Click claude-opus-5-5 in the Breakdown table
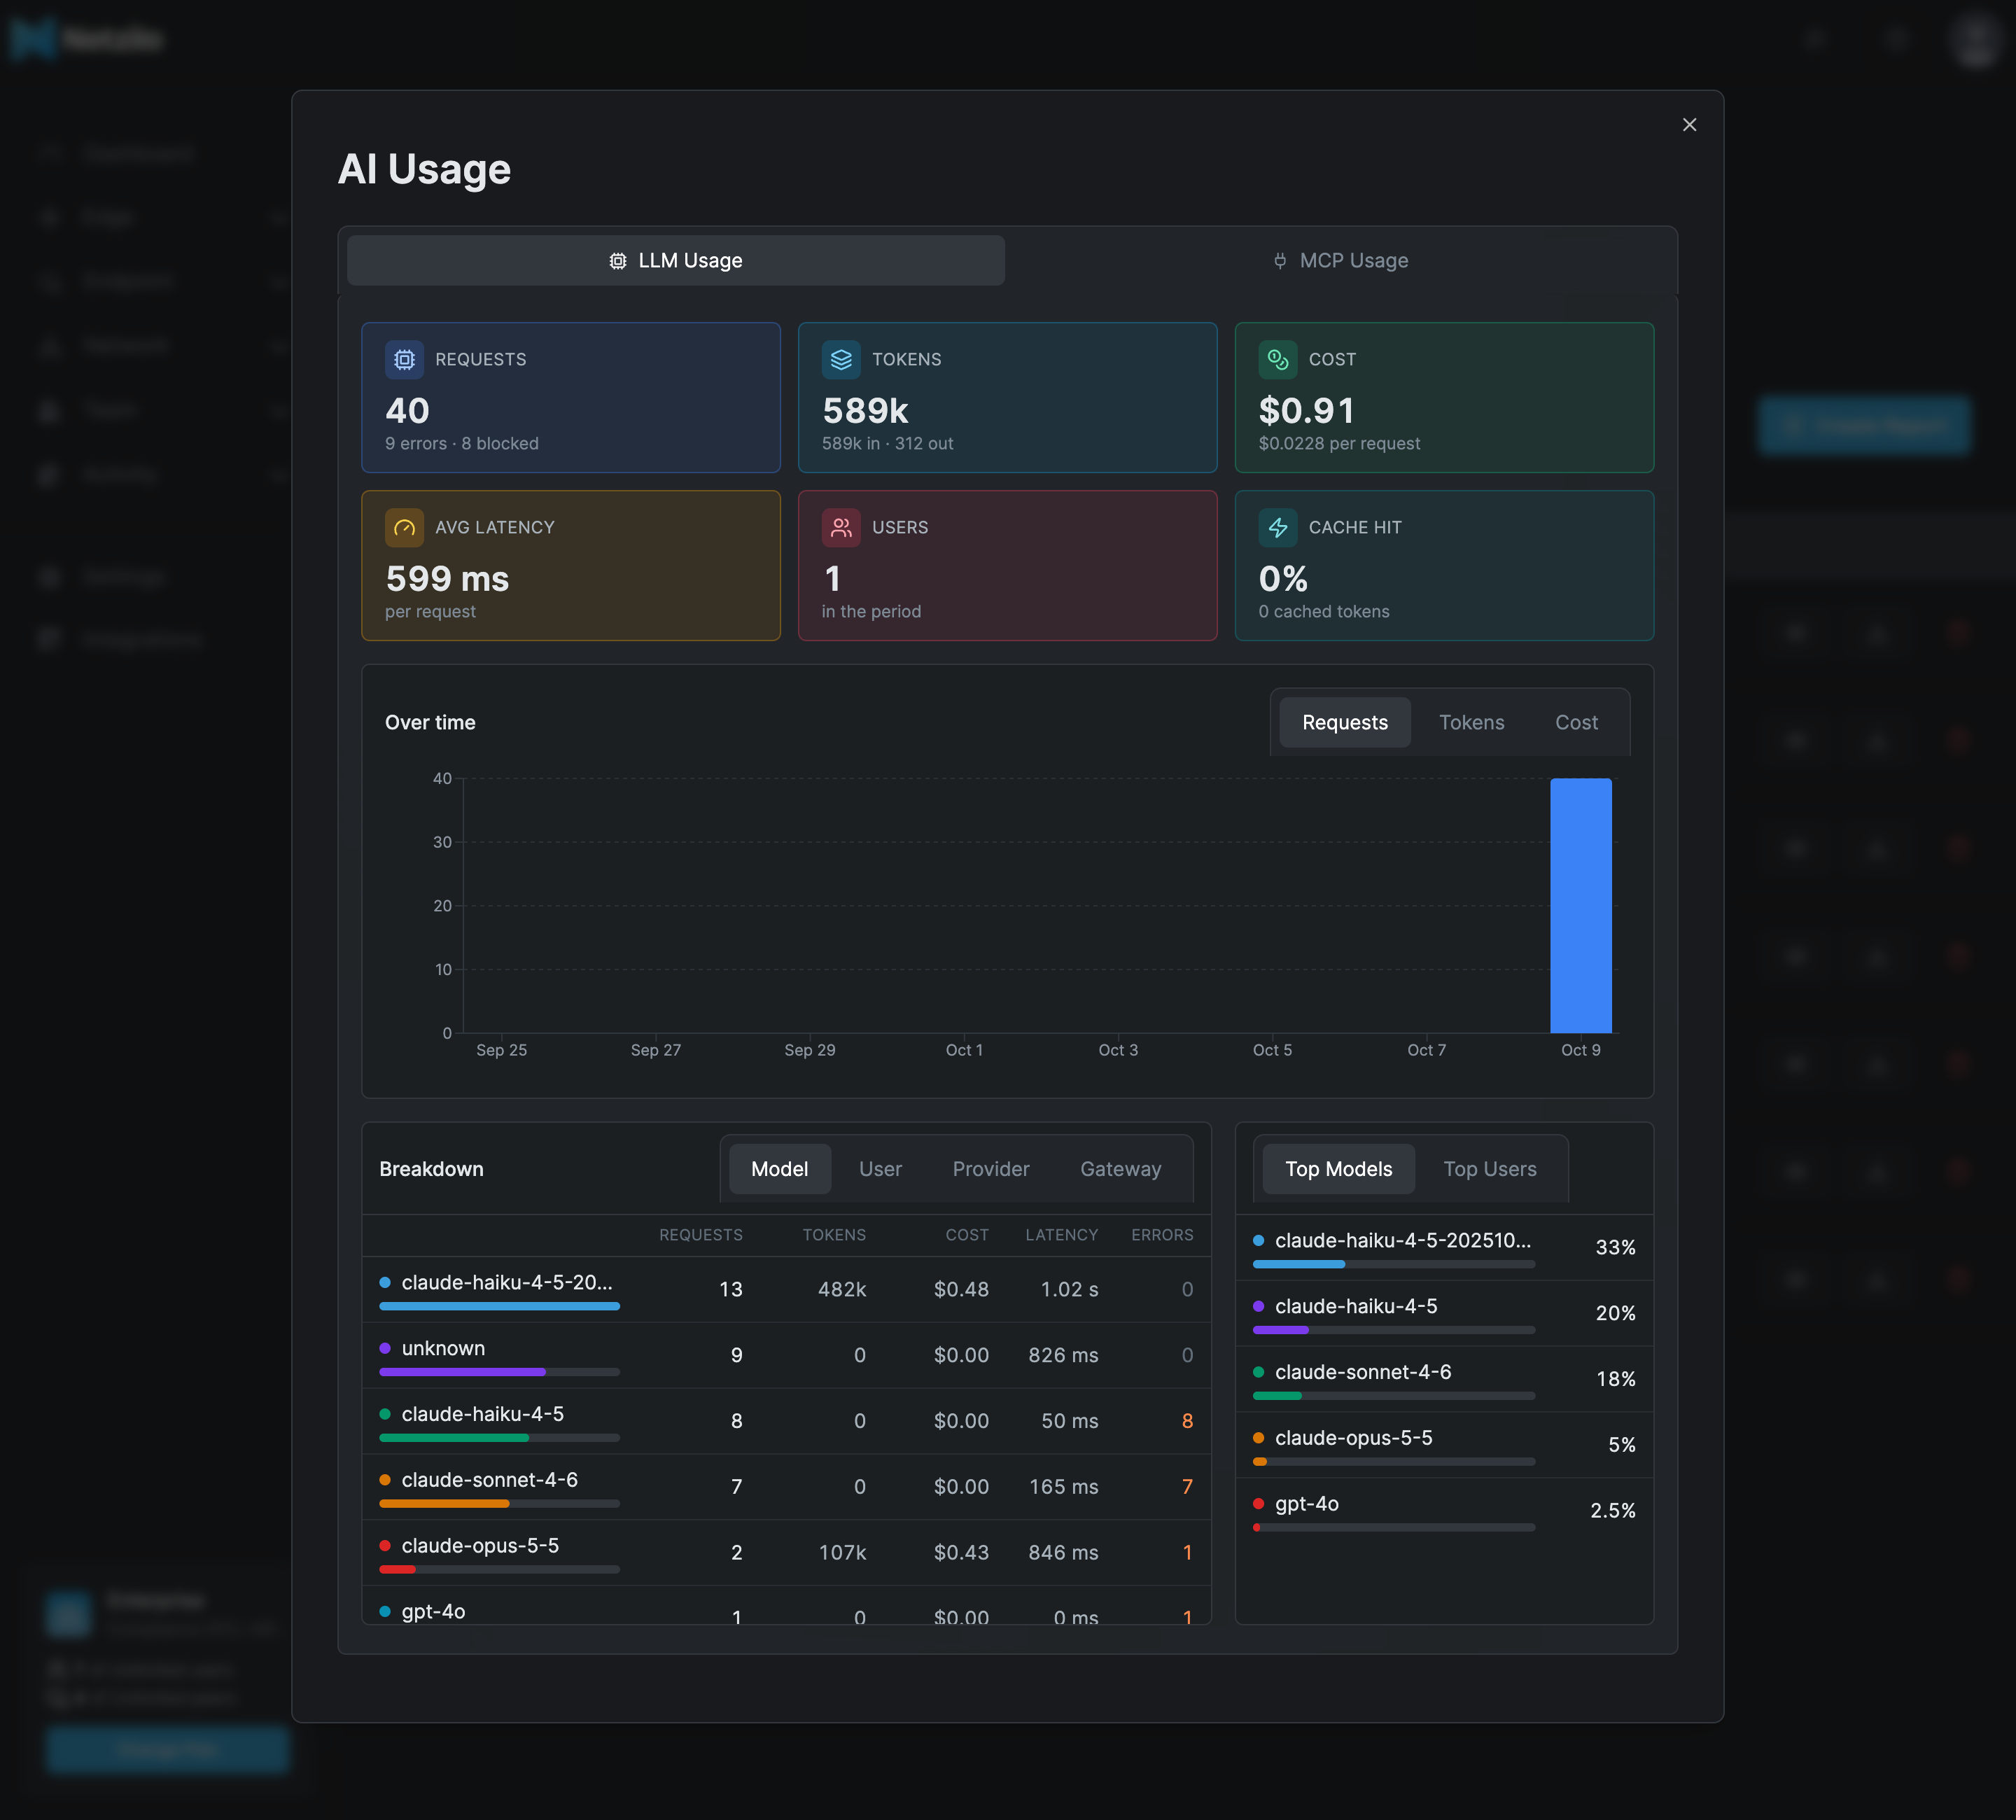The width and height of the screenshot is (2016, 1820). (x=480, y=1546)
